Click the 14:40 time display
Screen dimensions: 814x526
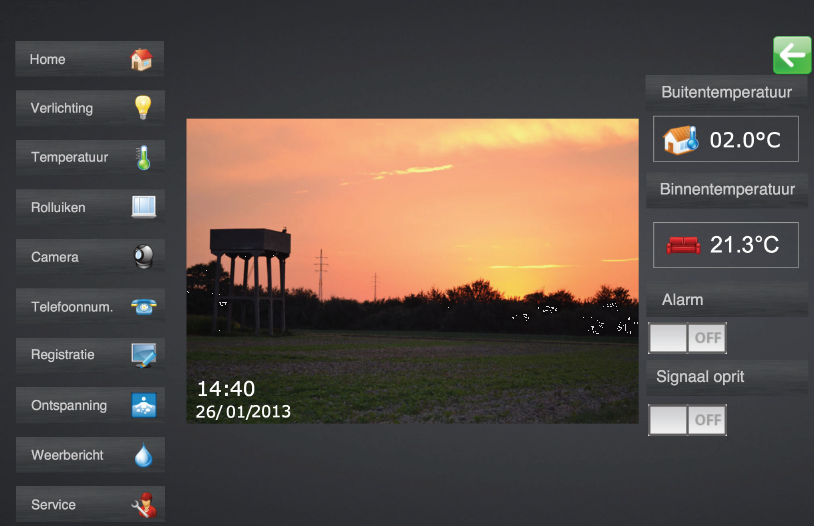coord(226,389)
